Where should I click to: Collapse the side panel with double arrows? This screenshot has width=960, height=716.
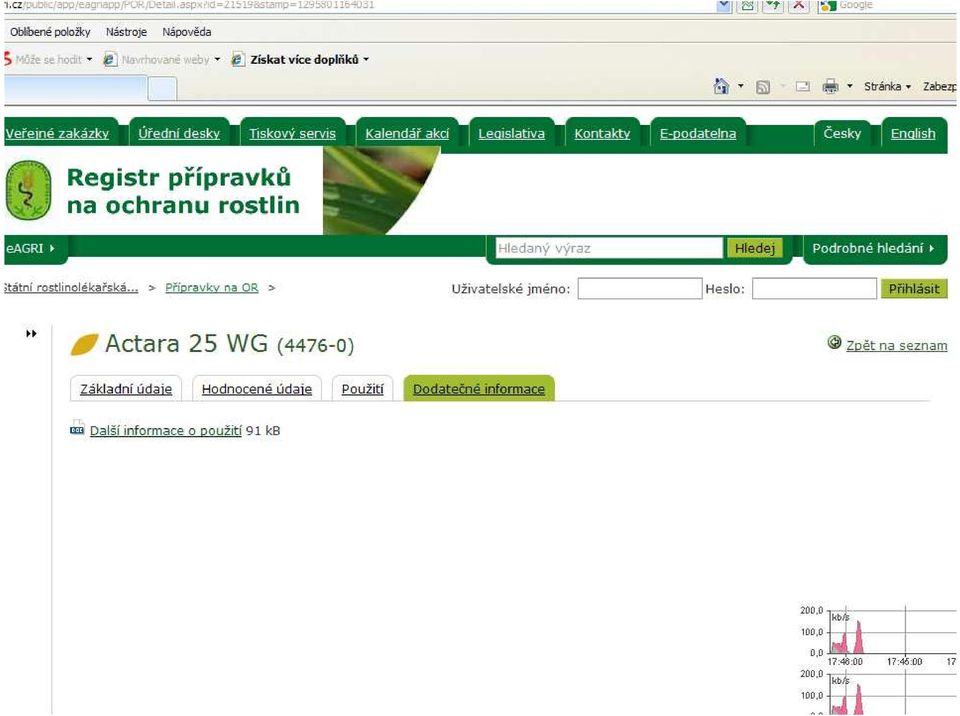[x=31, y=334]
